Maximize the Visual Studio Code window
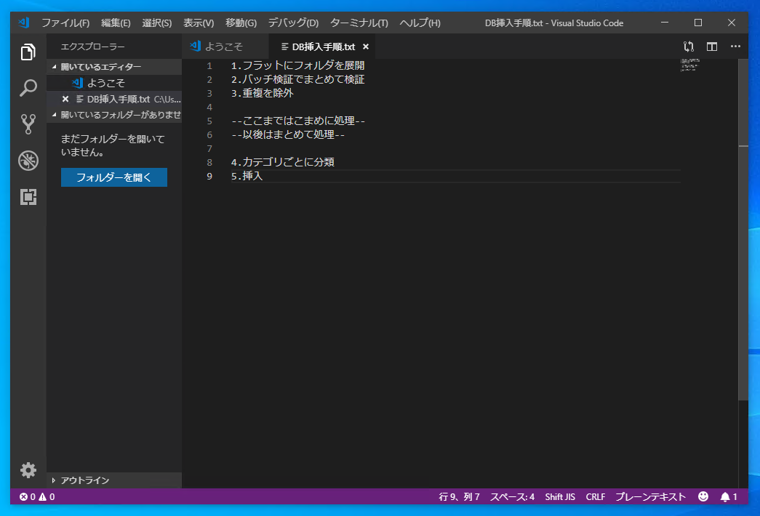The image size is (760, 516). click(x=698, y=23)
